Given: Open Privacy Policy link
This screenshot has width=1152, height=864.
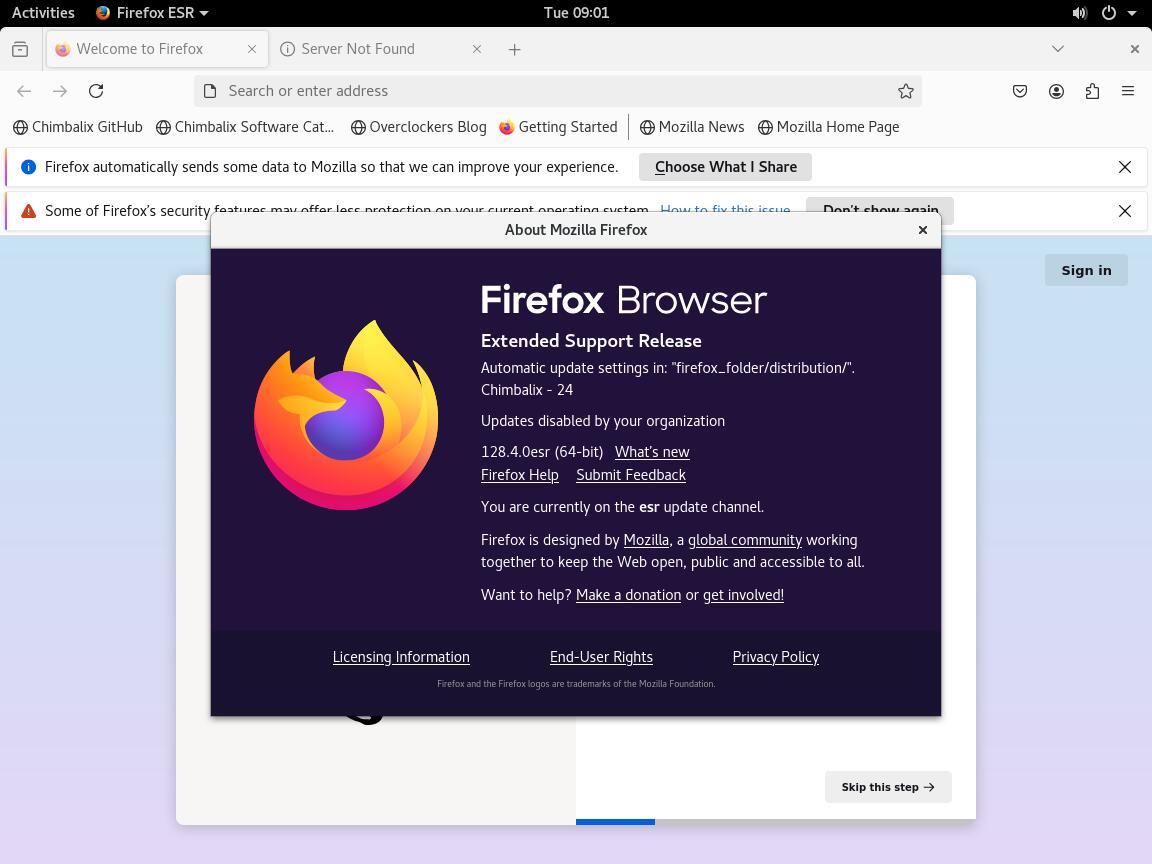Looking at the screenshot, I should (775, 657).
